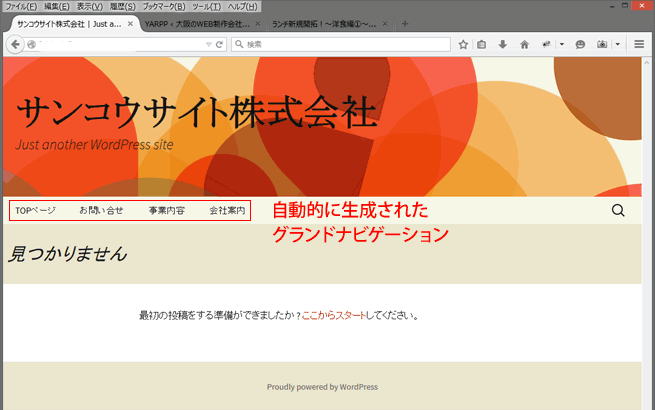Screen dimensions: 655x410
Task: Click the サンコウサイト株式会社 site title
Action: pos(197,112)
